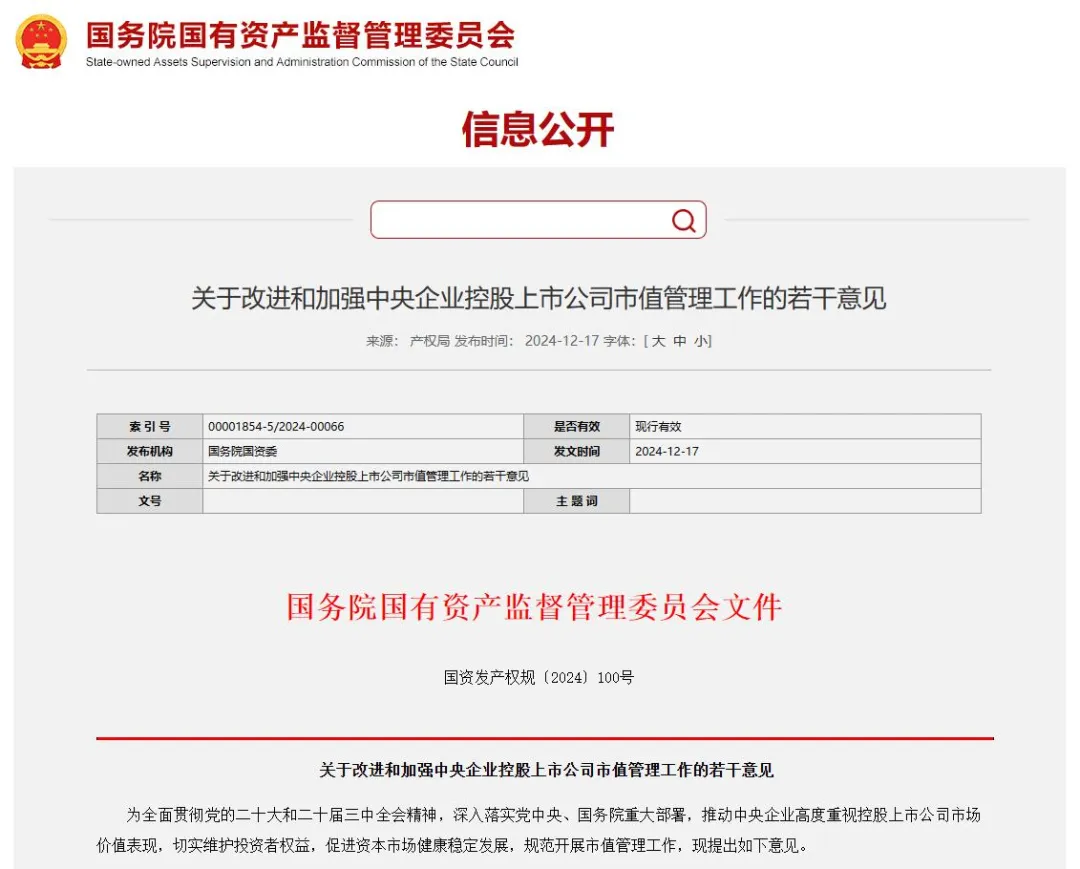Select the 主题词 header cell

576,501
